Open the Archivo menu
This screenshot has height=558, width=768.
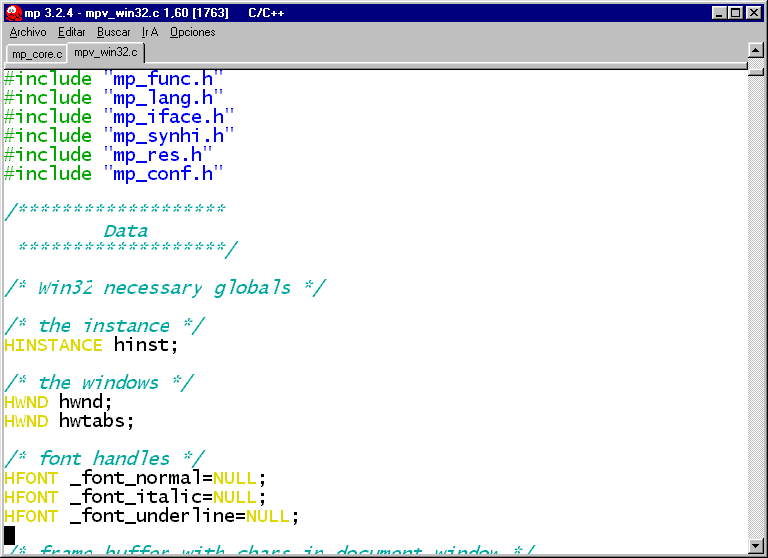tap(28, 32)
